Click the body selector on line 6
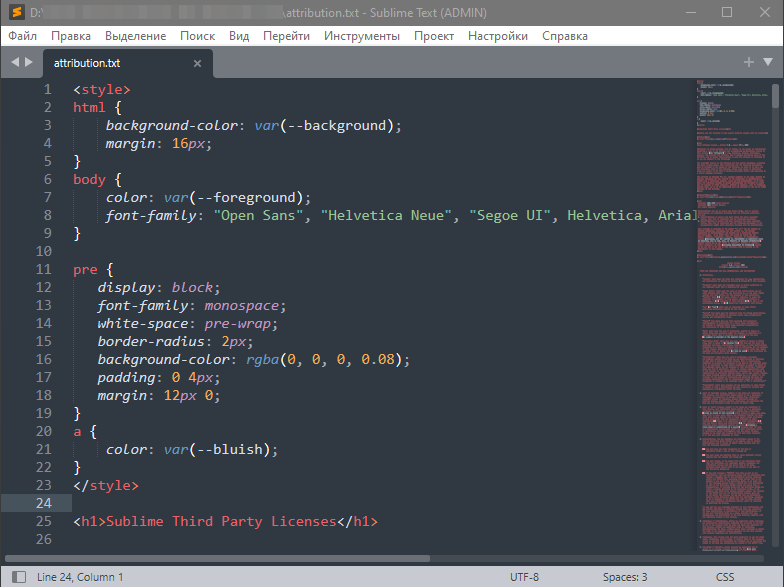This screenshot has height=587, width=784. (89, 180)
